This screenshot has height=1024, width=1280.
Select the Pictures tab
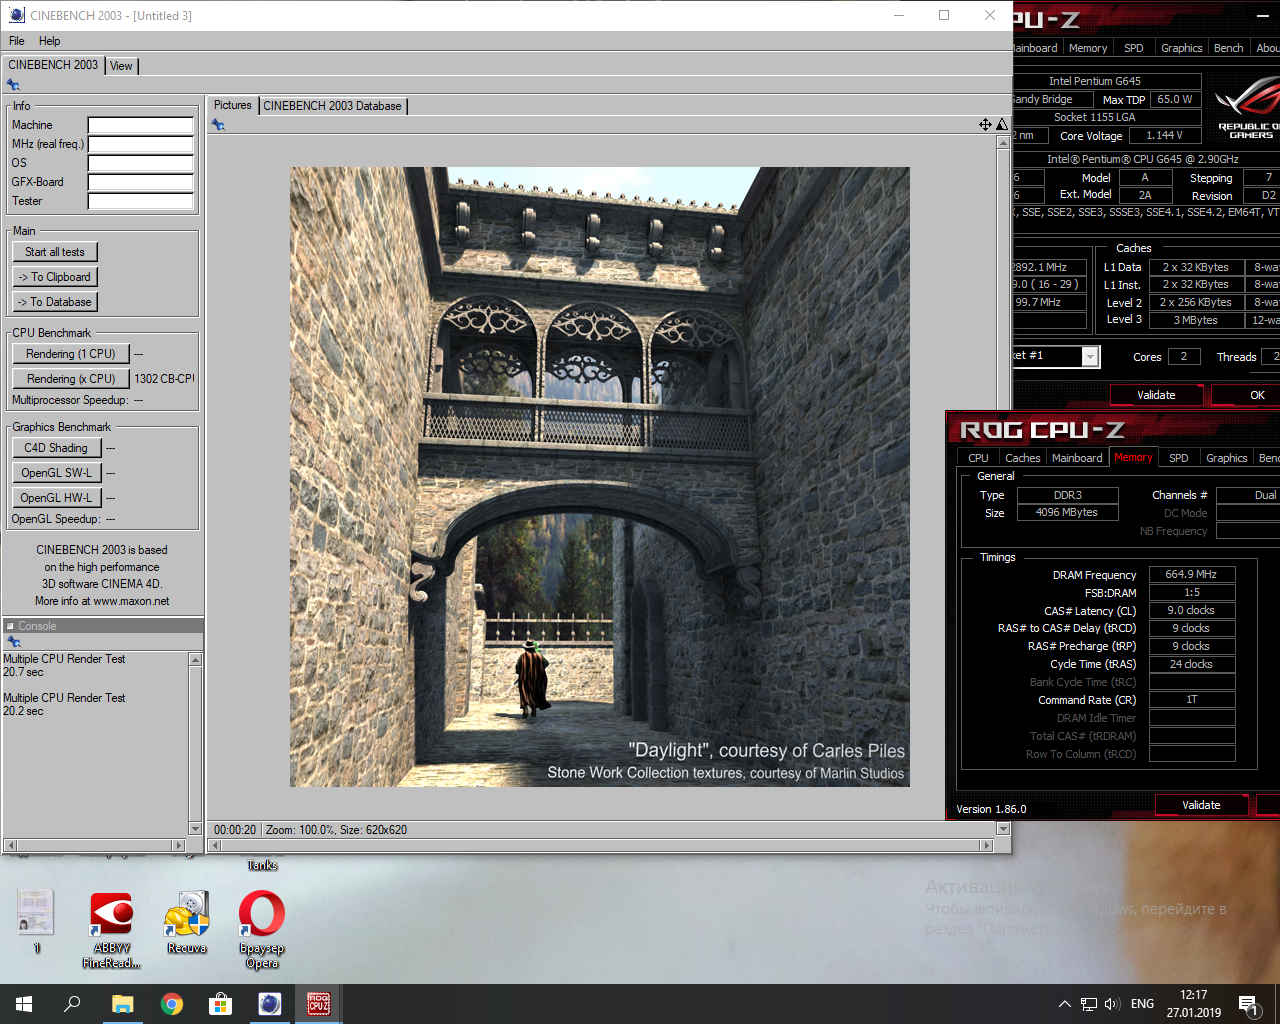click(x=233, y=105)
